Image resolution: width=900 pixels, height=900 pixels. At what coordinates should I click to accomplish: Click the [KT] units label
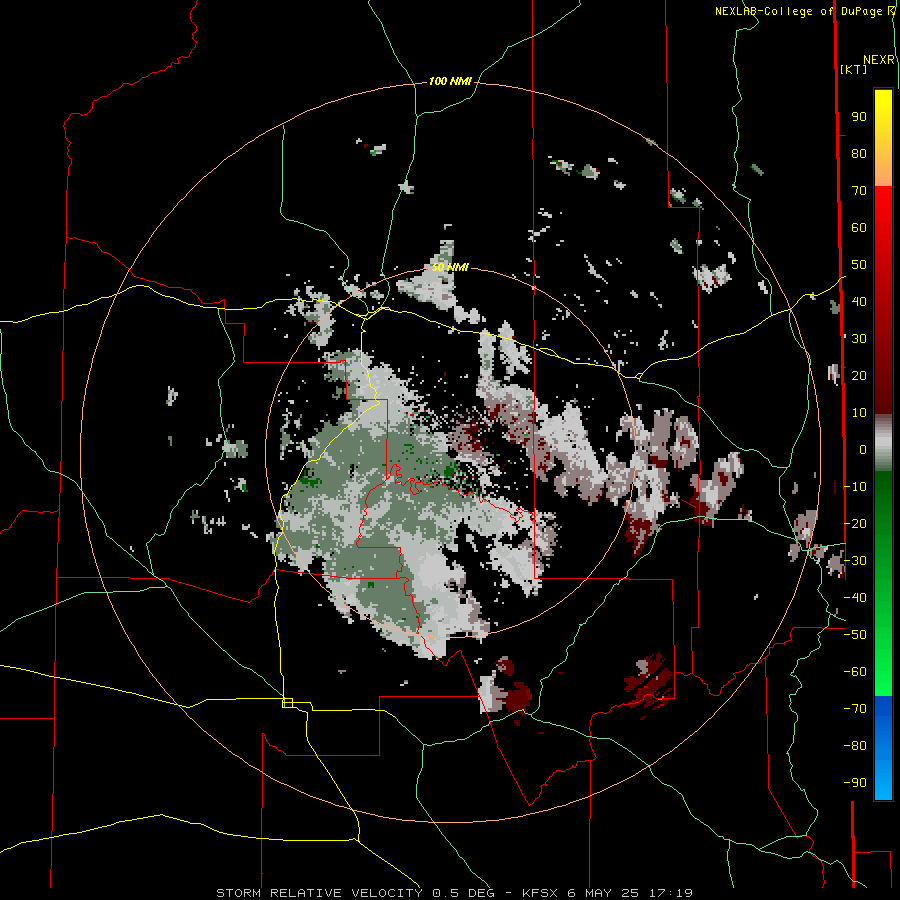pos(853,69)
